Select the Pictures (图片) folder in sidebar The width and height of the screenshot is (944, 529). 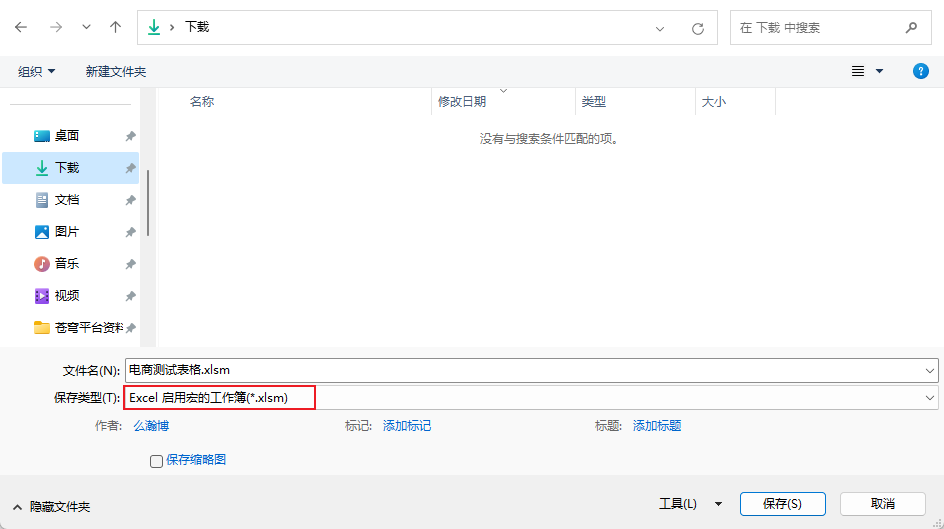pos(67,232)
